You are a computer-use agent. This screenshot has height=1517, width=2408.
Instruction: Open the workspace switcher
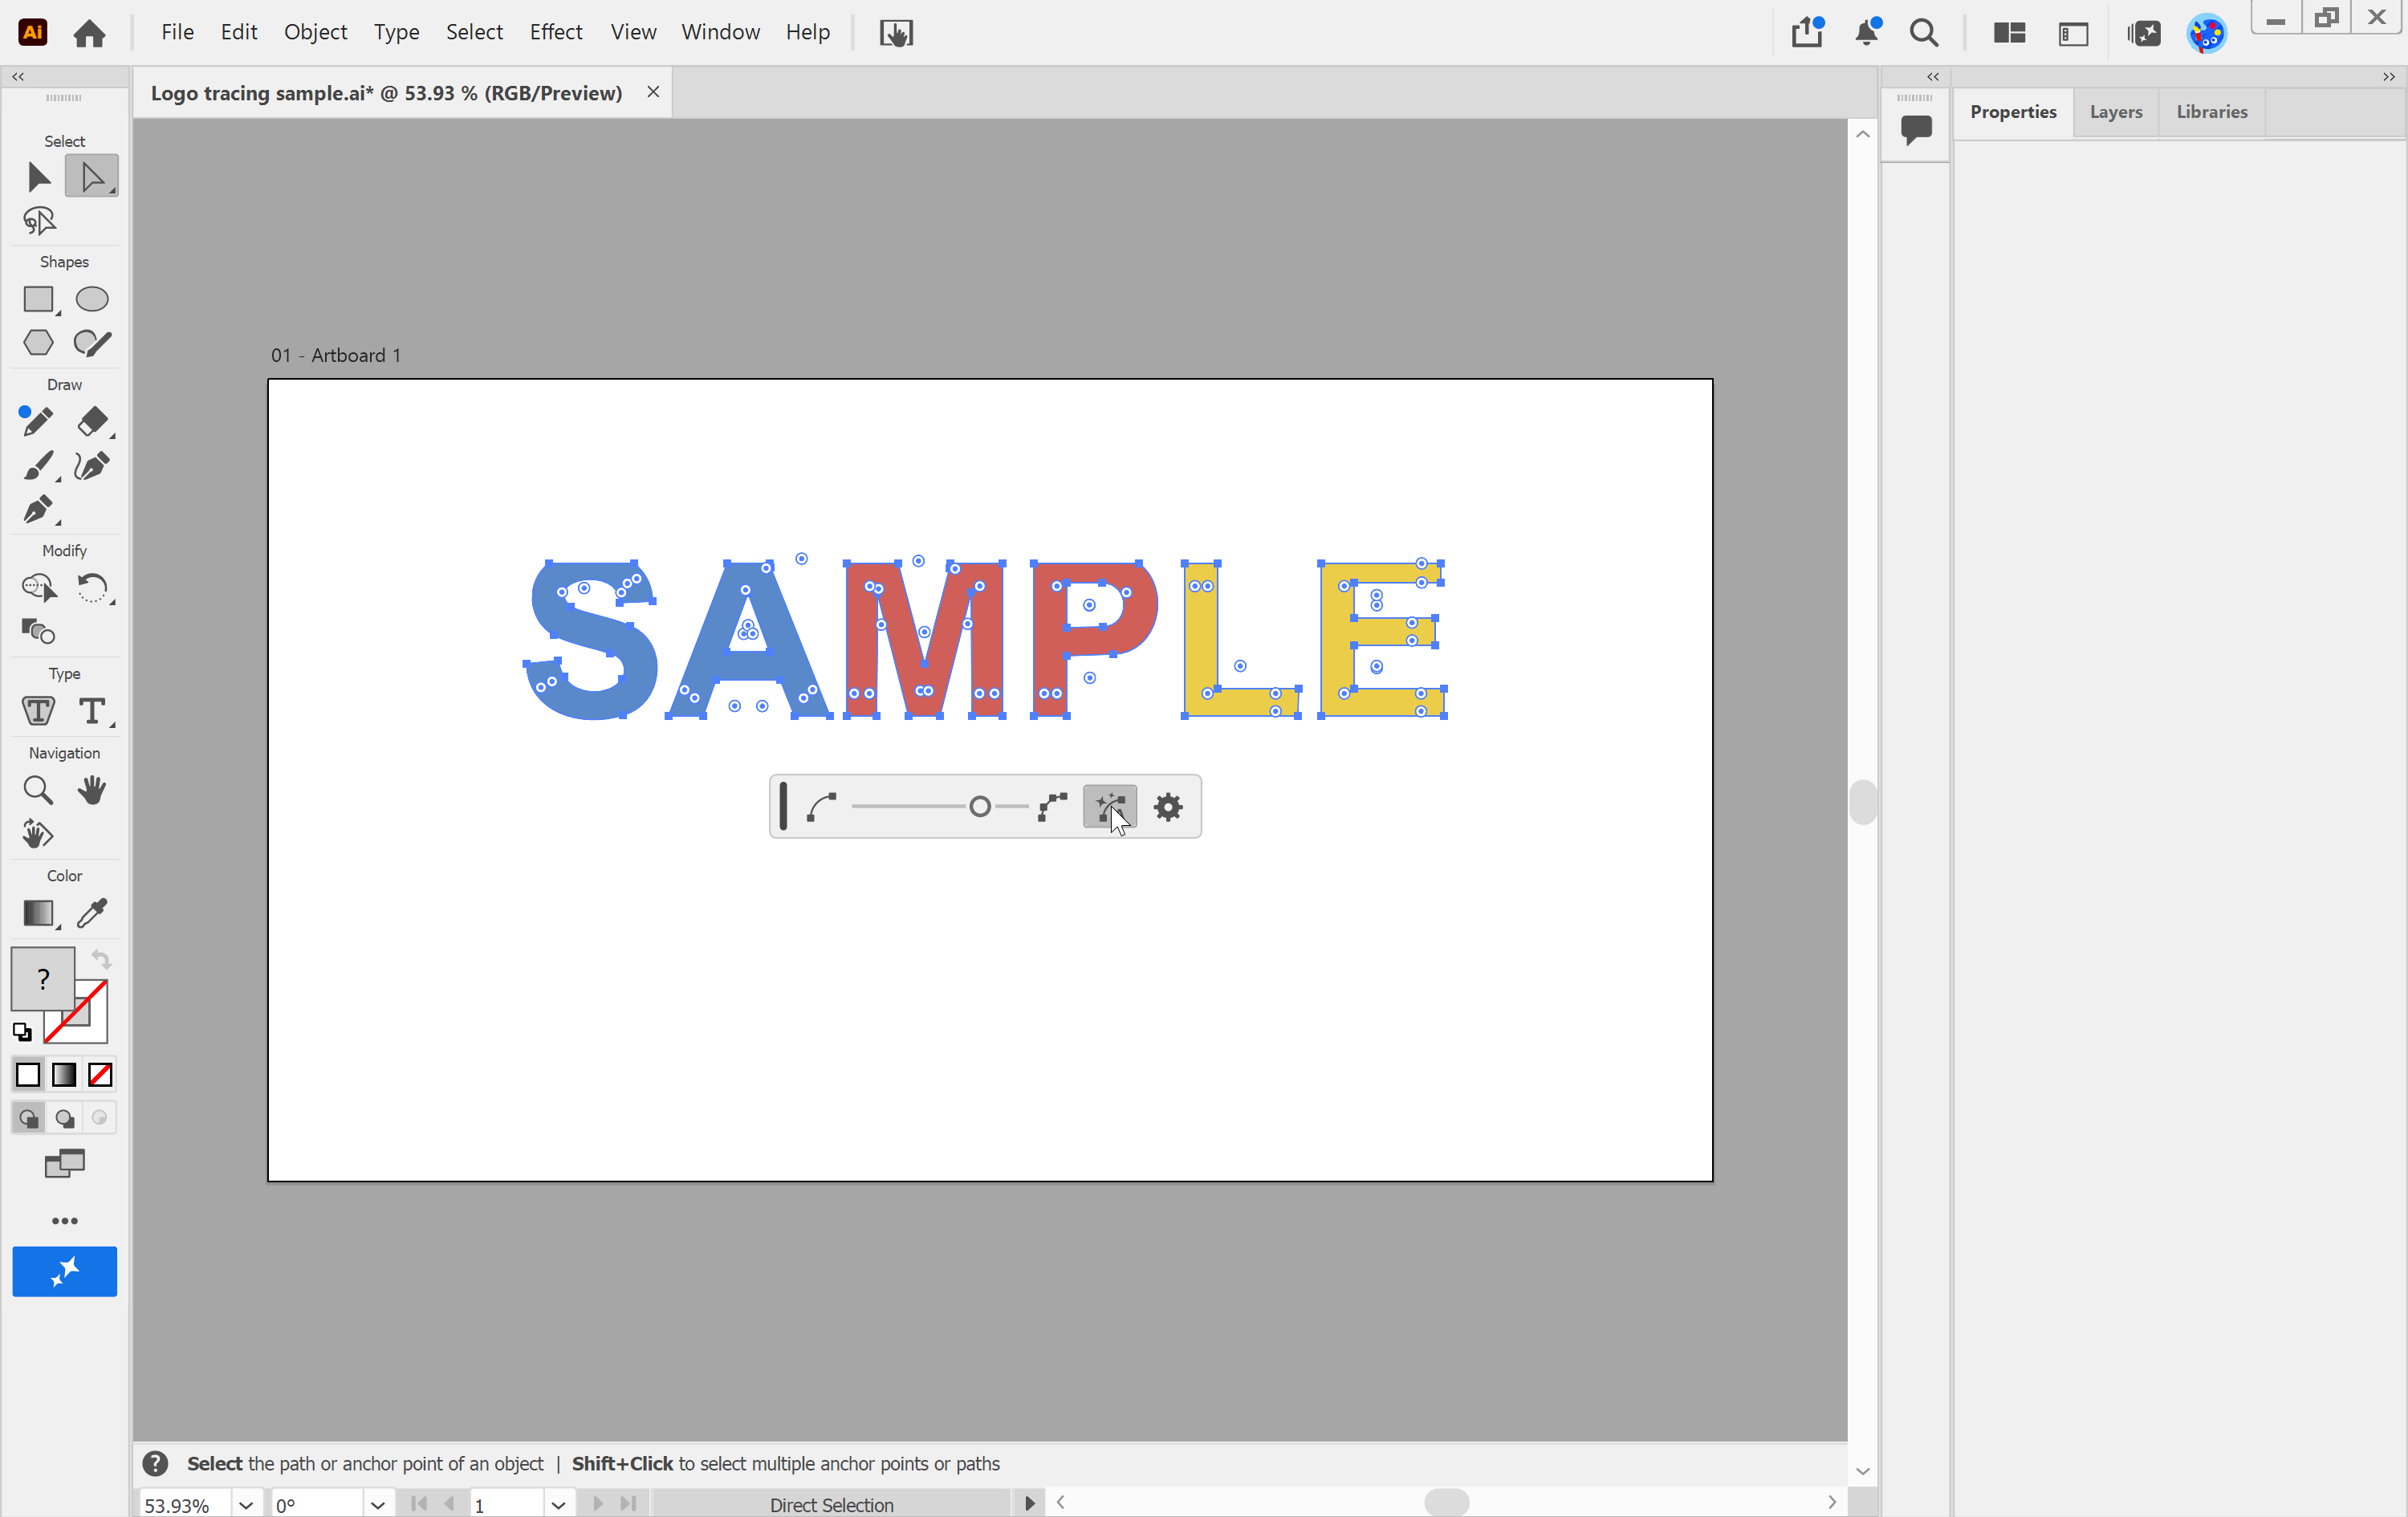click(2074, 33)
